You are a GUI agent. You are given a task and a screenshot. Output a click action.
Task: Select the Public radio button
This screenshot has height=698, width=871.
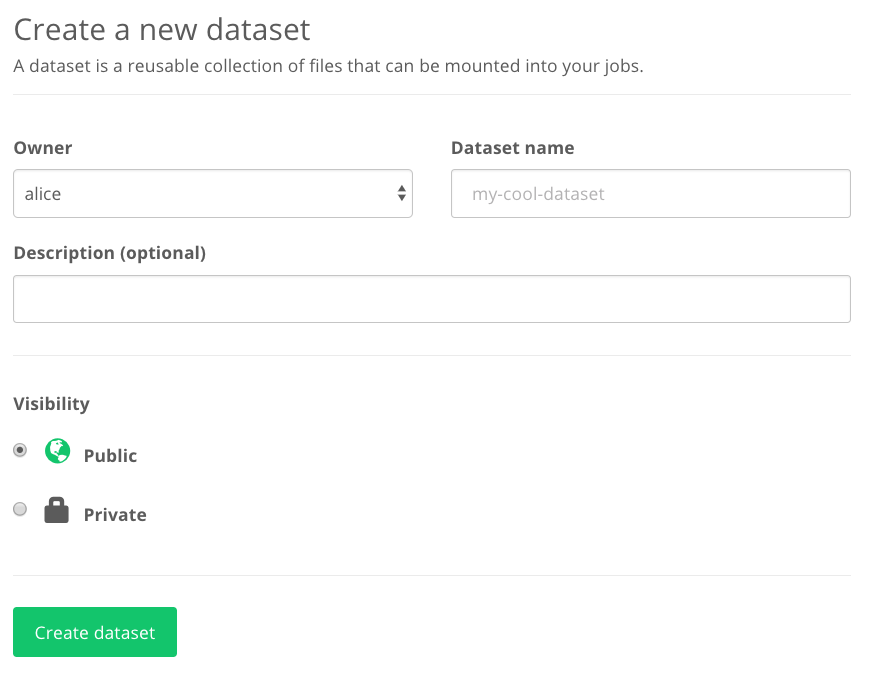pyautogui.click(x=19, y=451)
